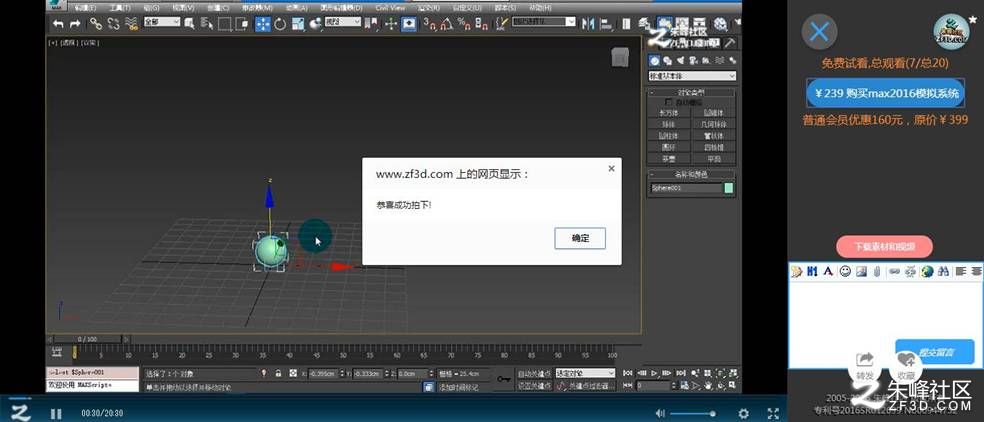Image resolution: width=984 pixels, height=422 pixels.
Task: Select the Unlink Selection tool
Action: point(114,24)
